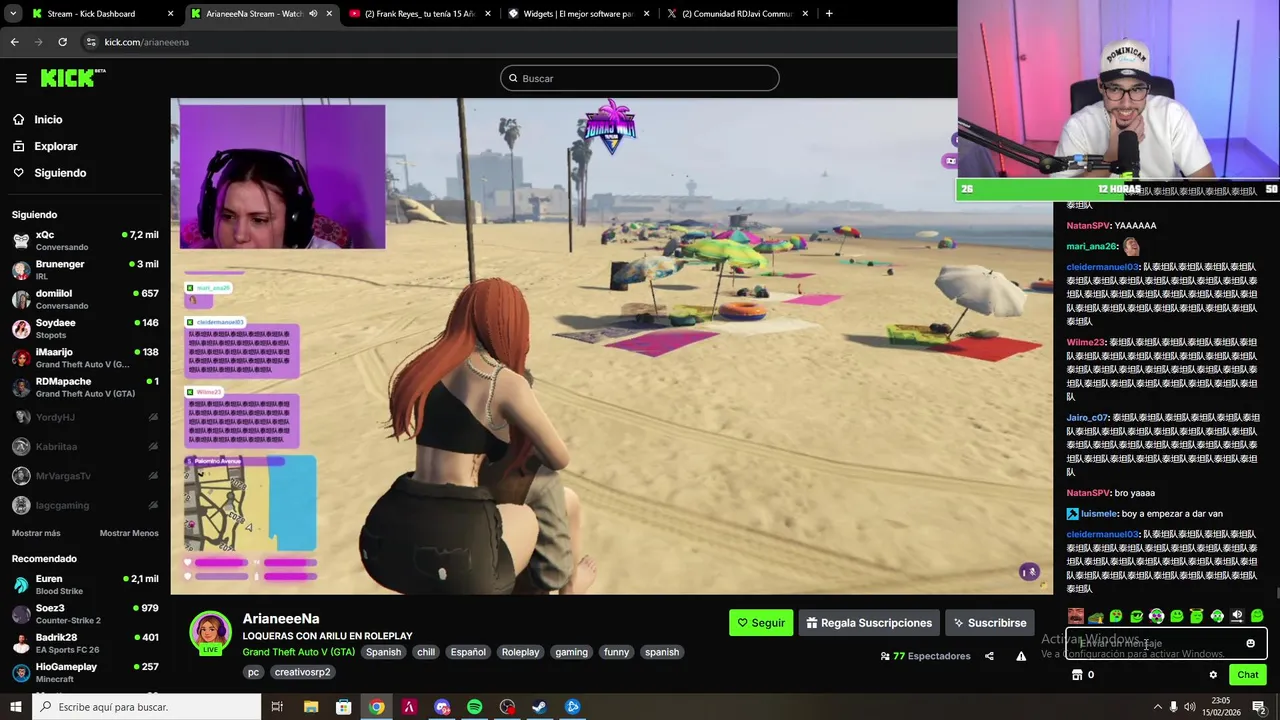Close the ArianeeeNa Stream tab
The image size is (1280, 720).
329,14
